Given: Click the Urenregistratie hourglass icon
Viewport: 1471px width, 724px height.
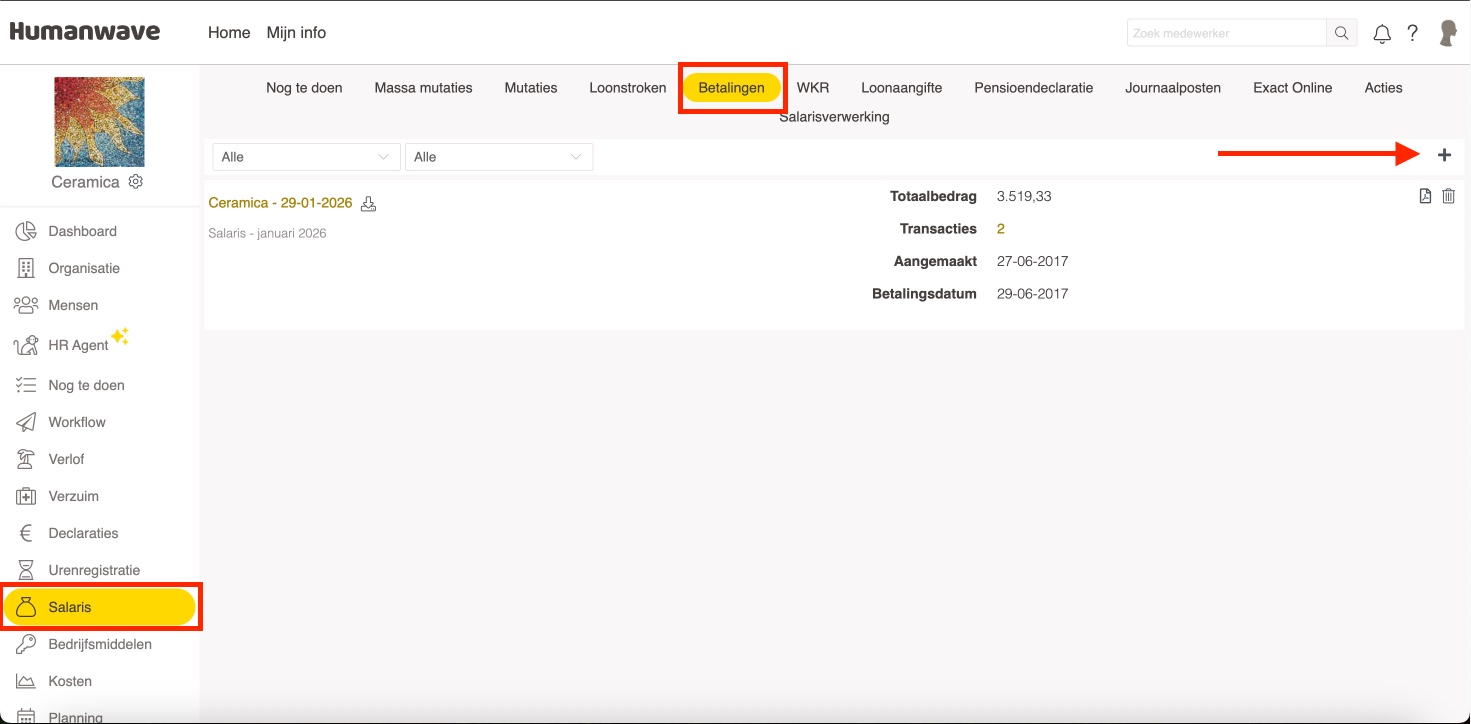Looking at the screenshot, I should click(x=26, y=570).
